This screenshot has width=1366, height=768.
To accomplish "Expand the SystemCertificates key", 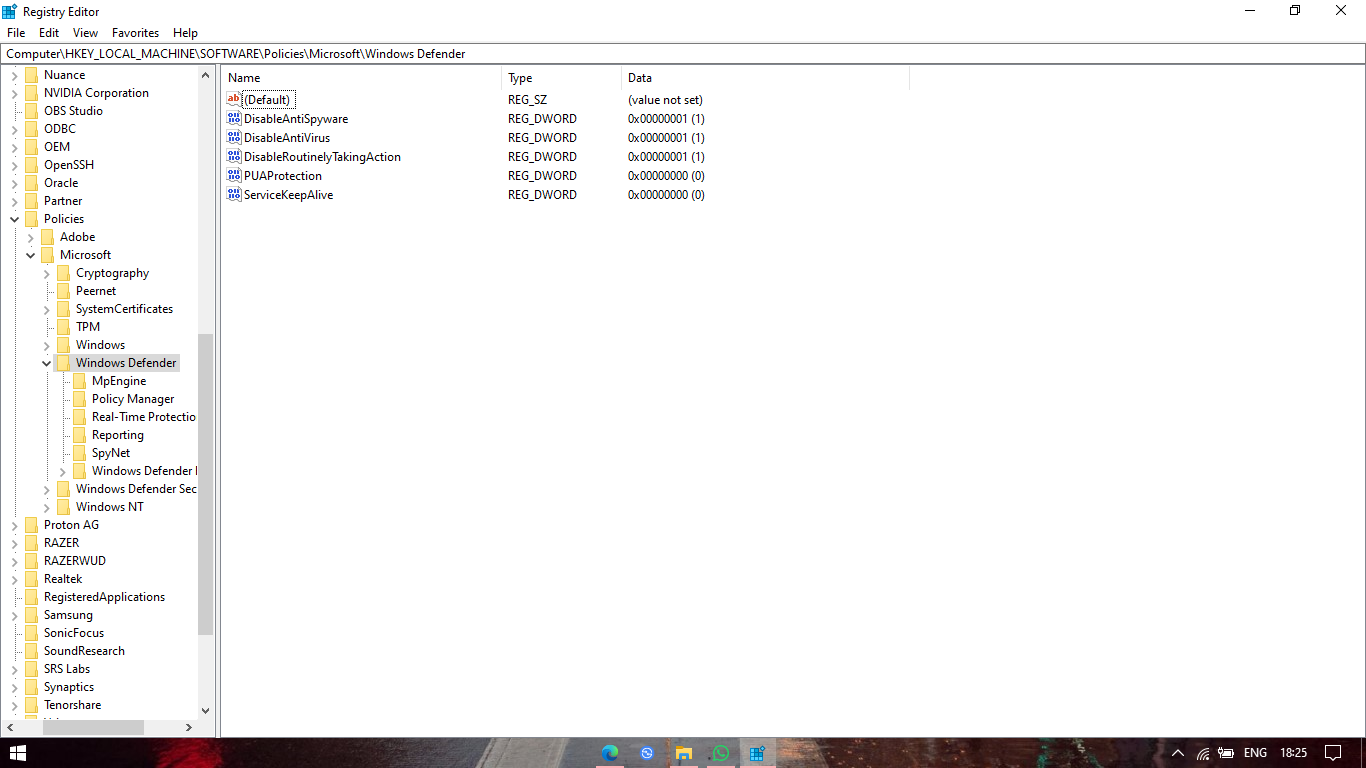I will point(47,309).
